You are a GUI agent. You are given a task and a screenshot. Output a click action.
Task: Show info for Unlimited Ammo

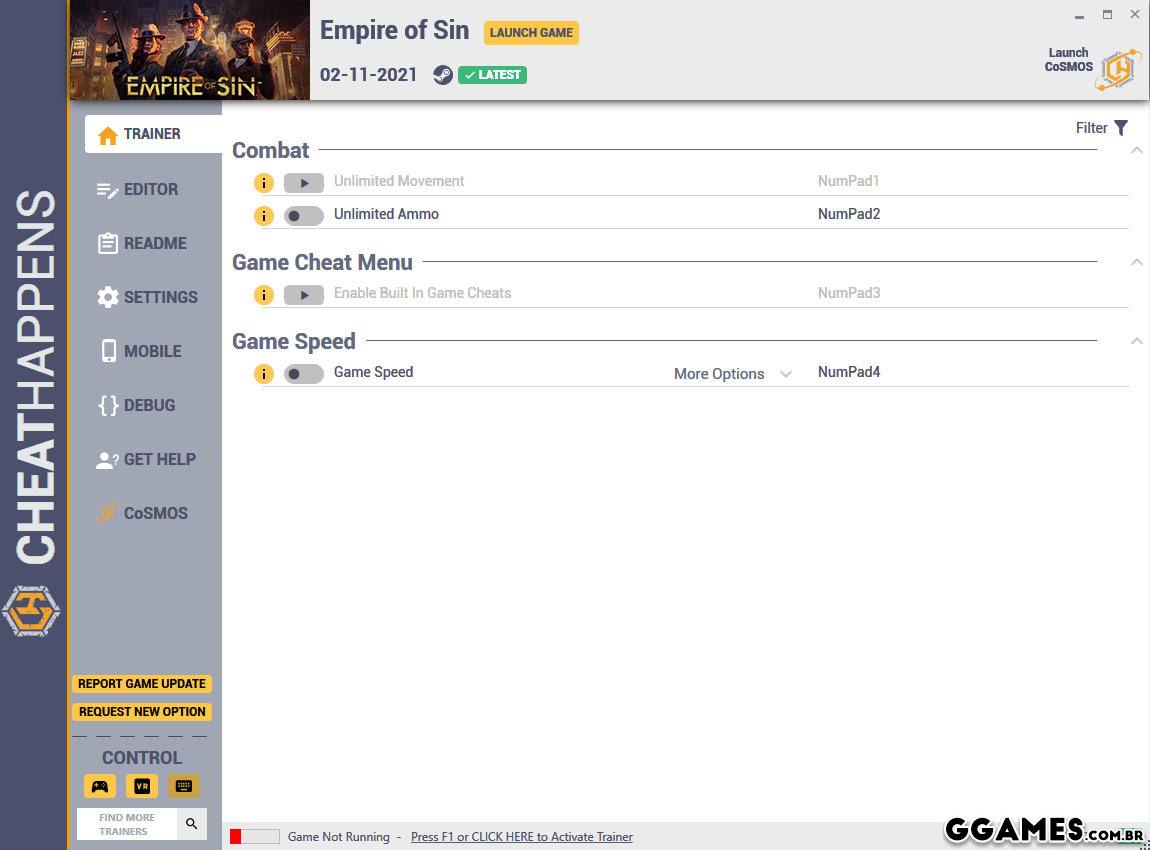(263, 215)
